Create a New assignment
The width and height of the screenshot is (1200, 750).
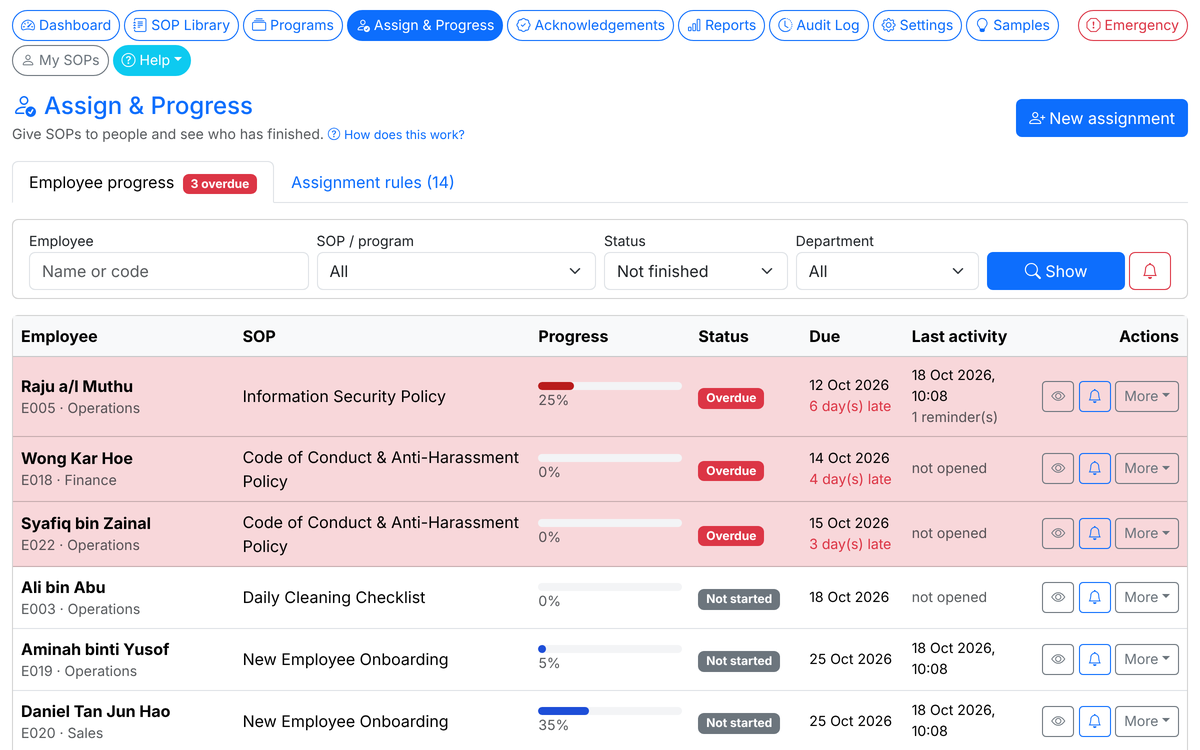coord(1102,118)
